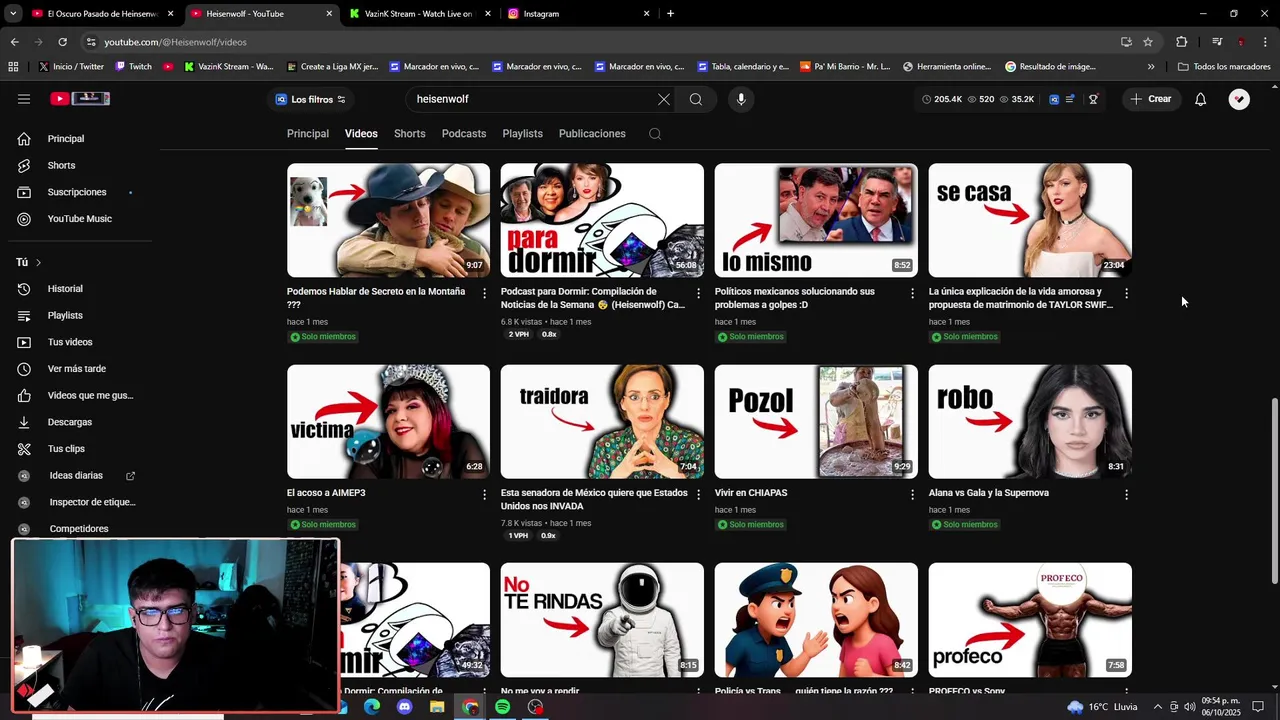Screen dimensions: 1280x720
Task: Open the YouTube hamburger guide menu
Action: coord(24,99)
